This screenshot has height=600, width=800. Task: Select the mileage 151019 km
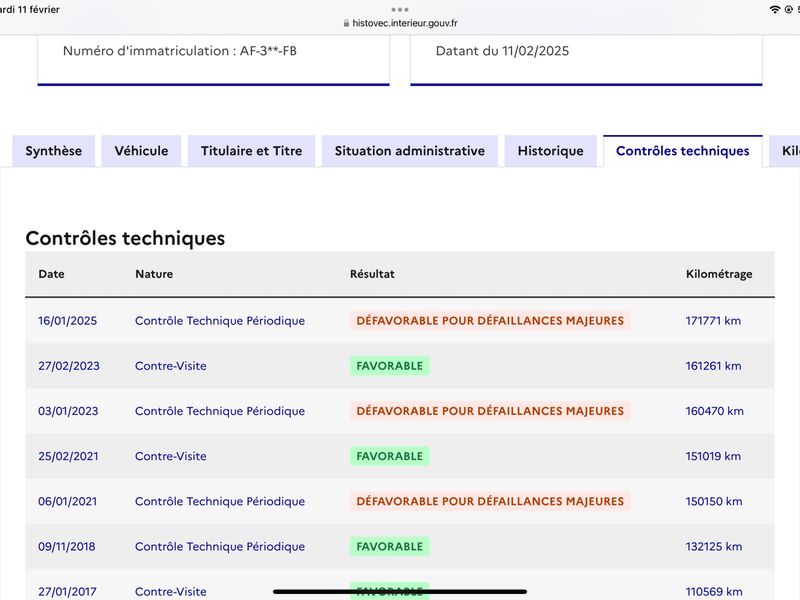coord(713,456)
